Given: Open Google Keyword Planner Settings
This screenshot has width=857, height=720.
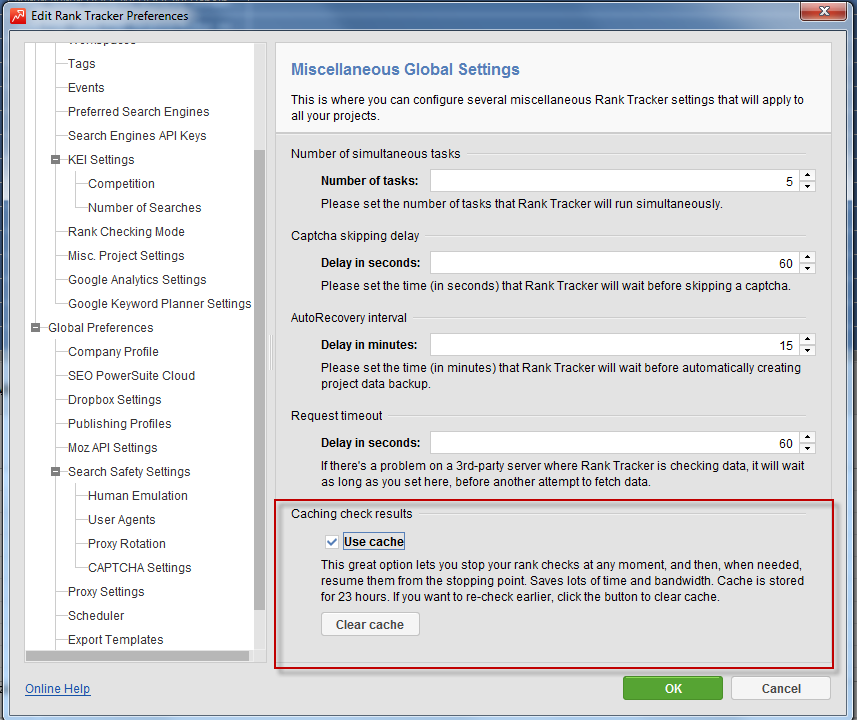Looking at the screenshot, I should click(x=160, y=304).
